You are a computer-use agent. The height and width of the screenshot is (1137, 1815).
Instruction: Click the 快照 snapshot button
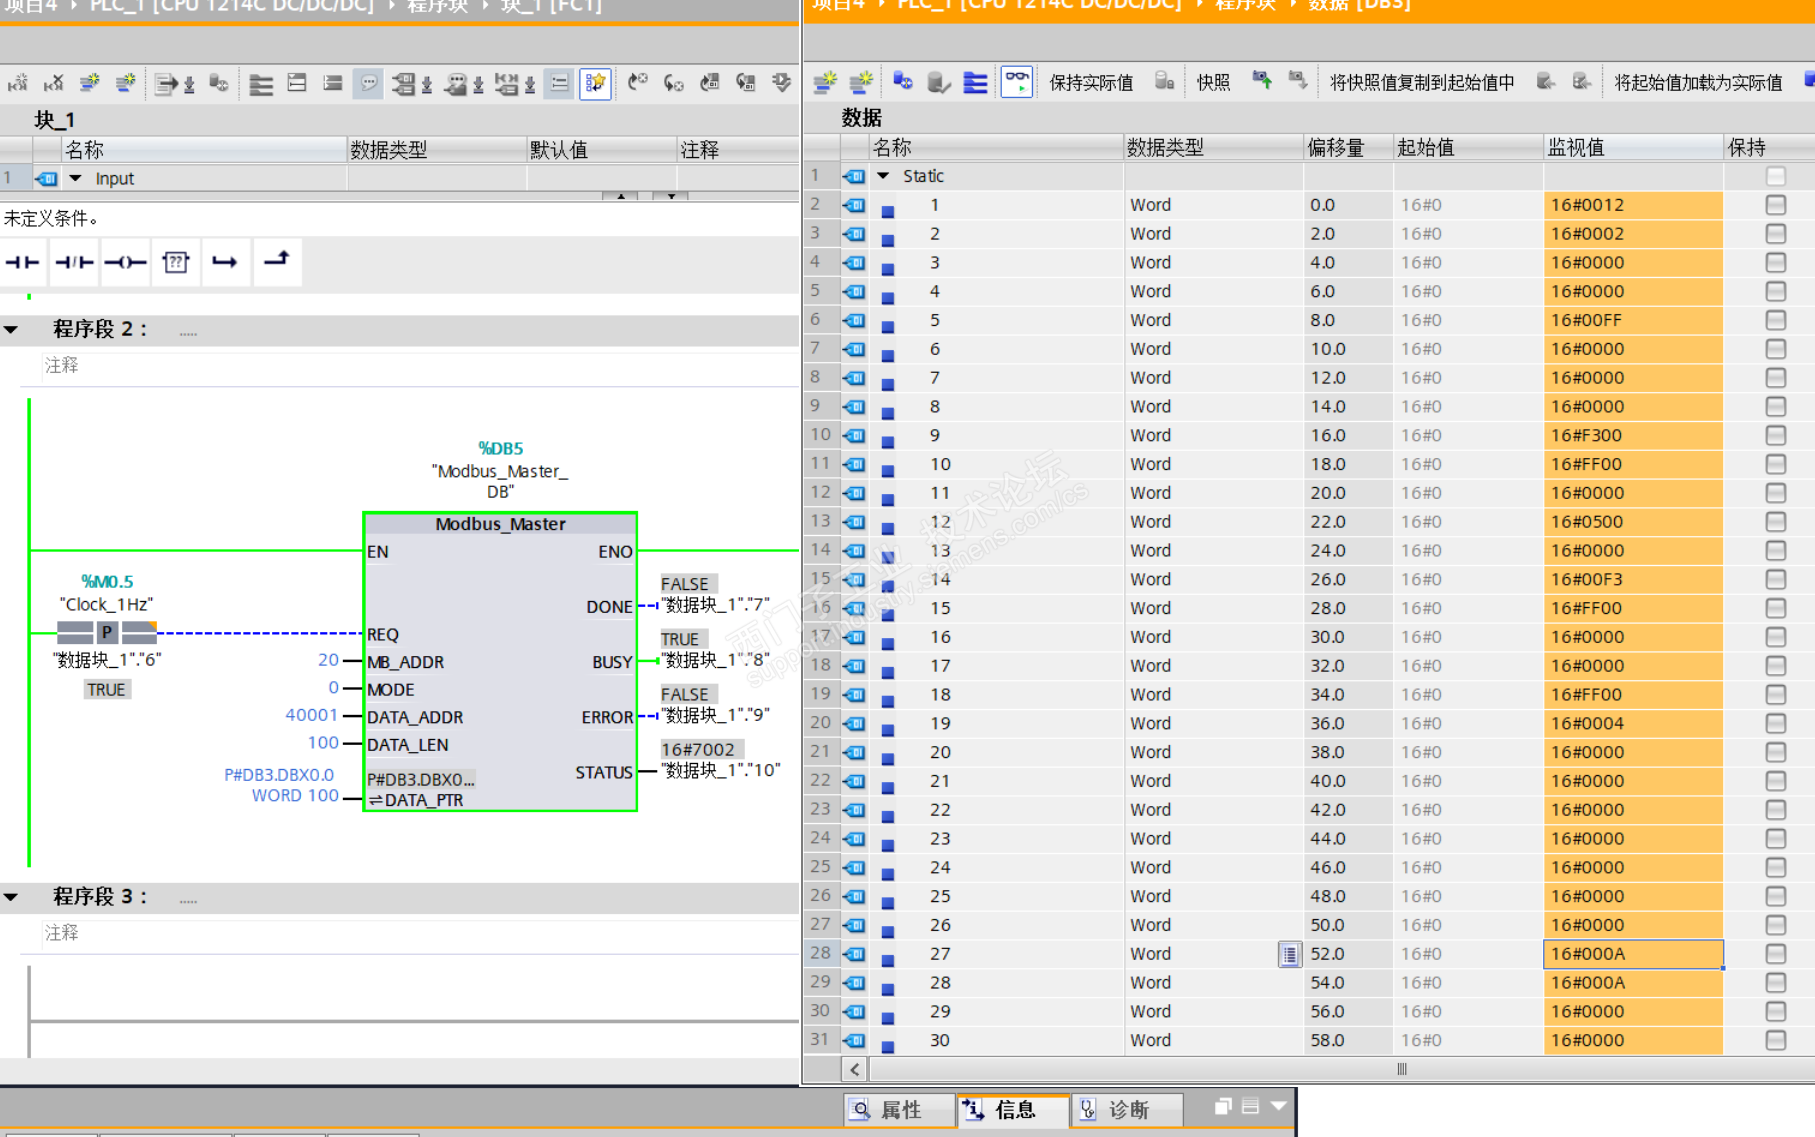tap(1213, 83)
